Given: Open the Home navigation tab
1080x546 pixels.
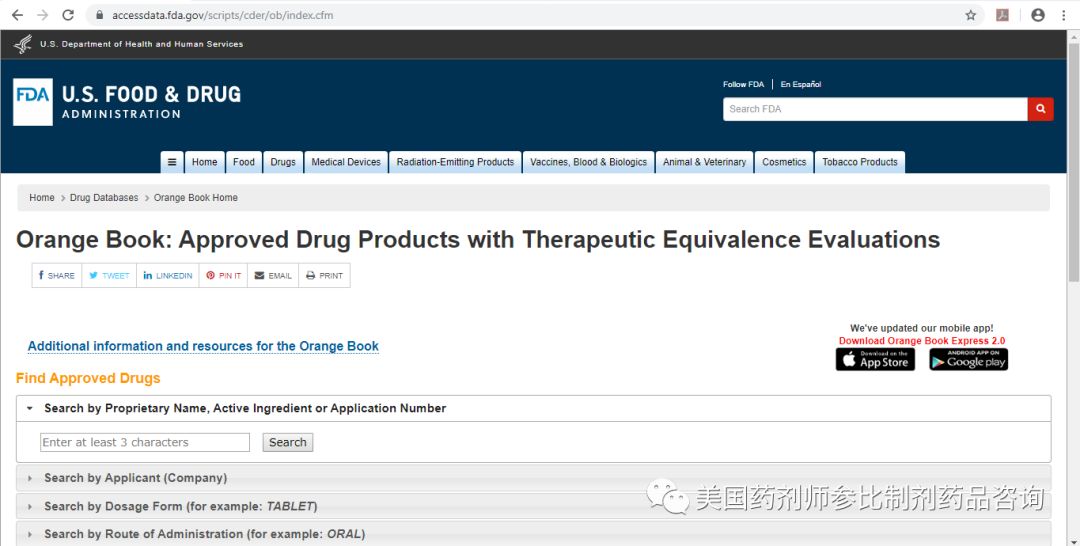Looking at the screenshot, I should 205,162.
